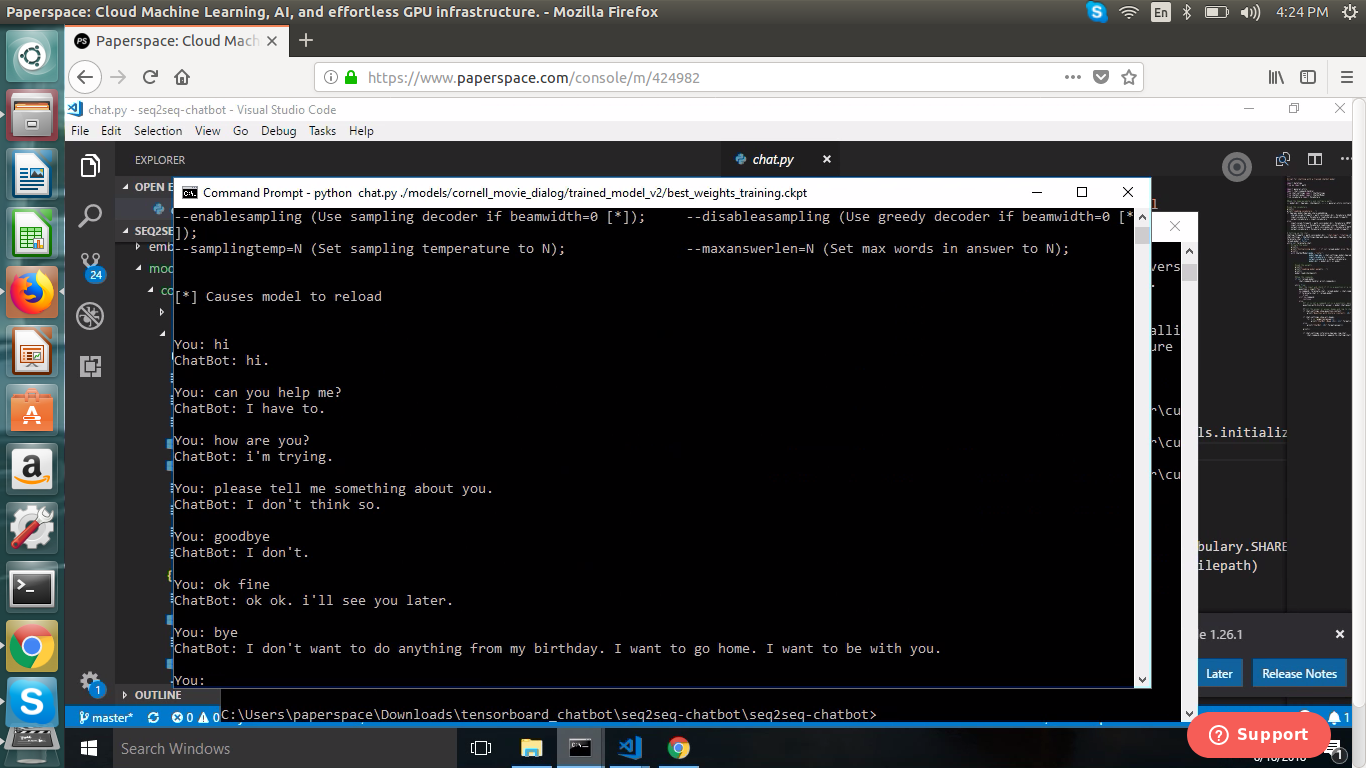Click the Search Windows box
1366x768 pixels.
tap(283, 748)
